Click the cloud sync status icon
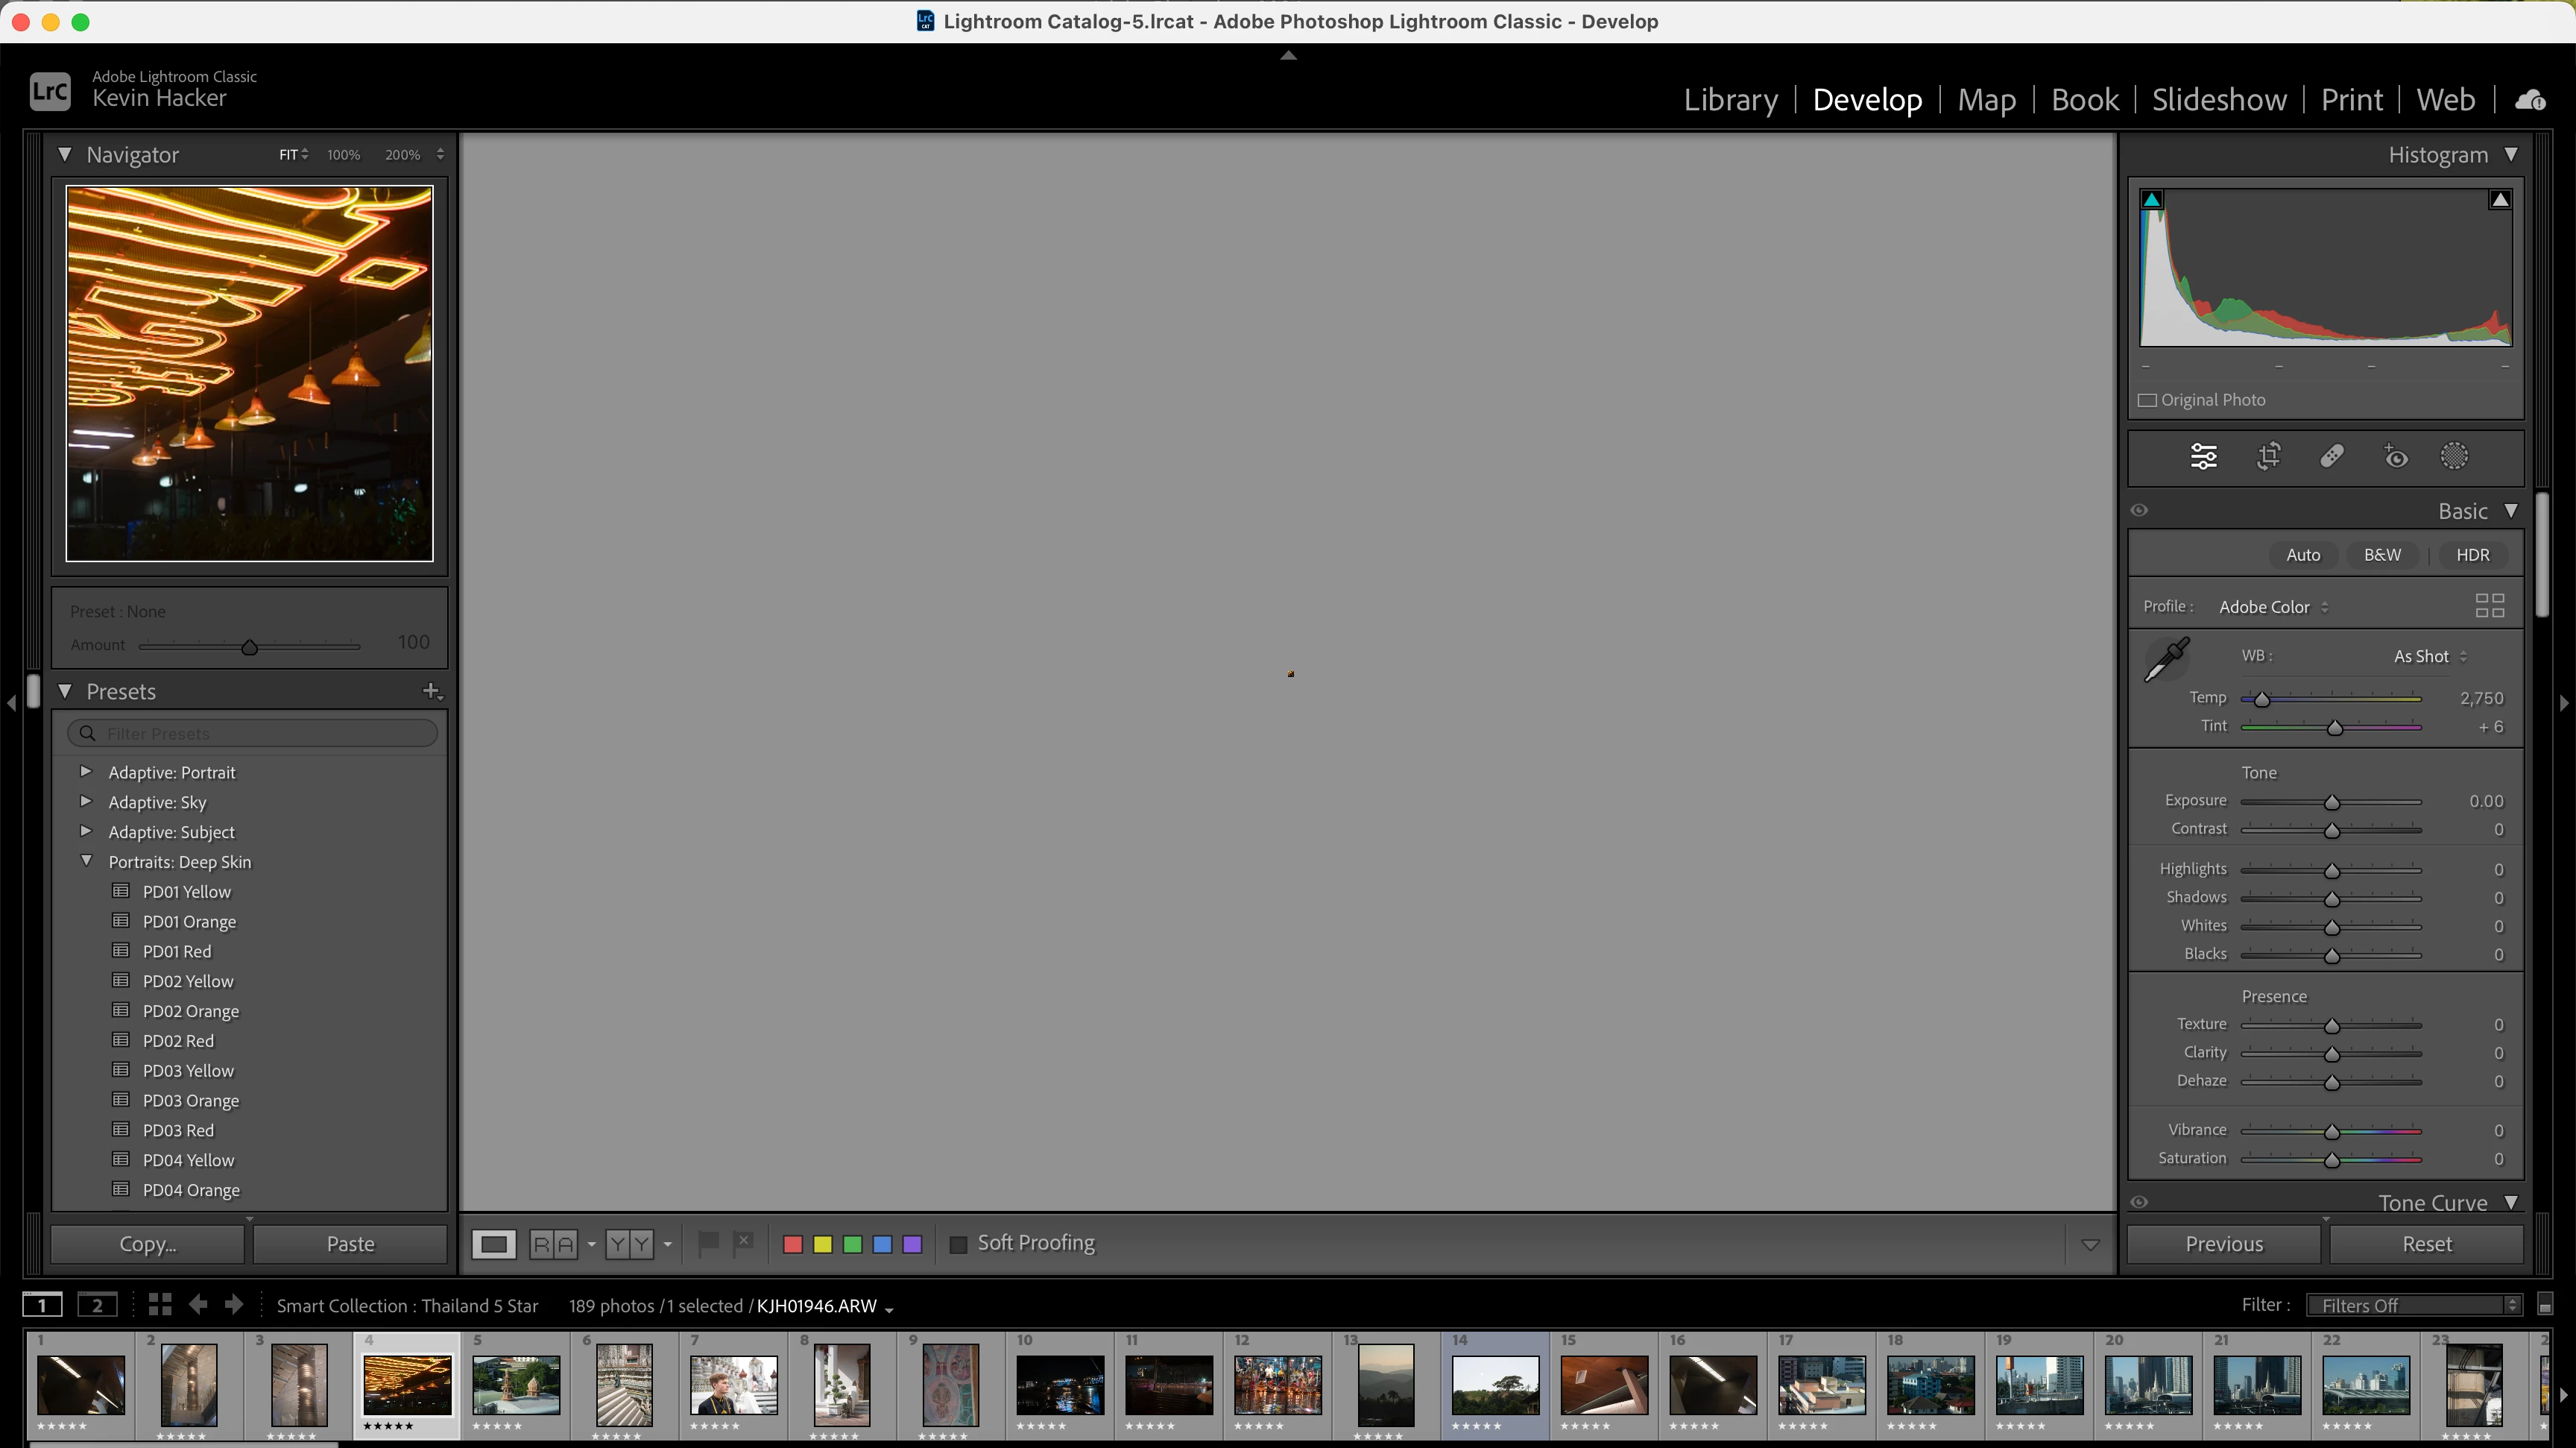Viewport: 2576px width, 1448px height. [2530, 100]
